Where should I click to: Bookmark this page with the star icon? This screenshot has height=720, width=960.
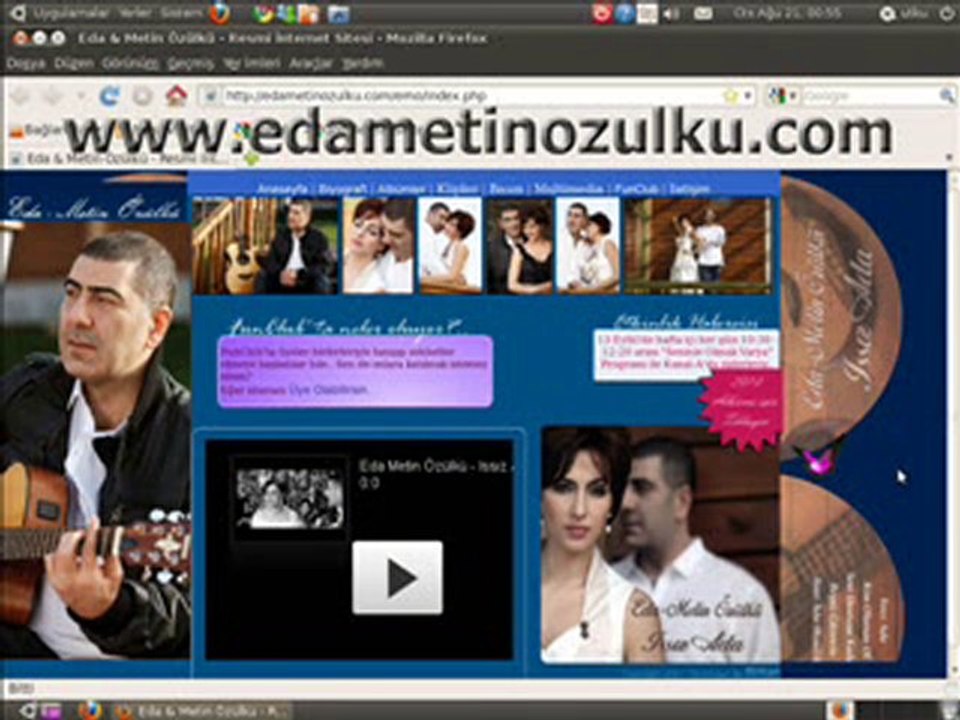[x=731, y=96]
